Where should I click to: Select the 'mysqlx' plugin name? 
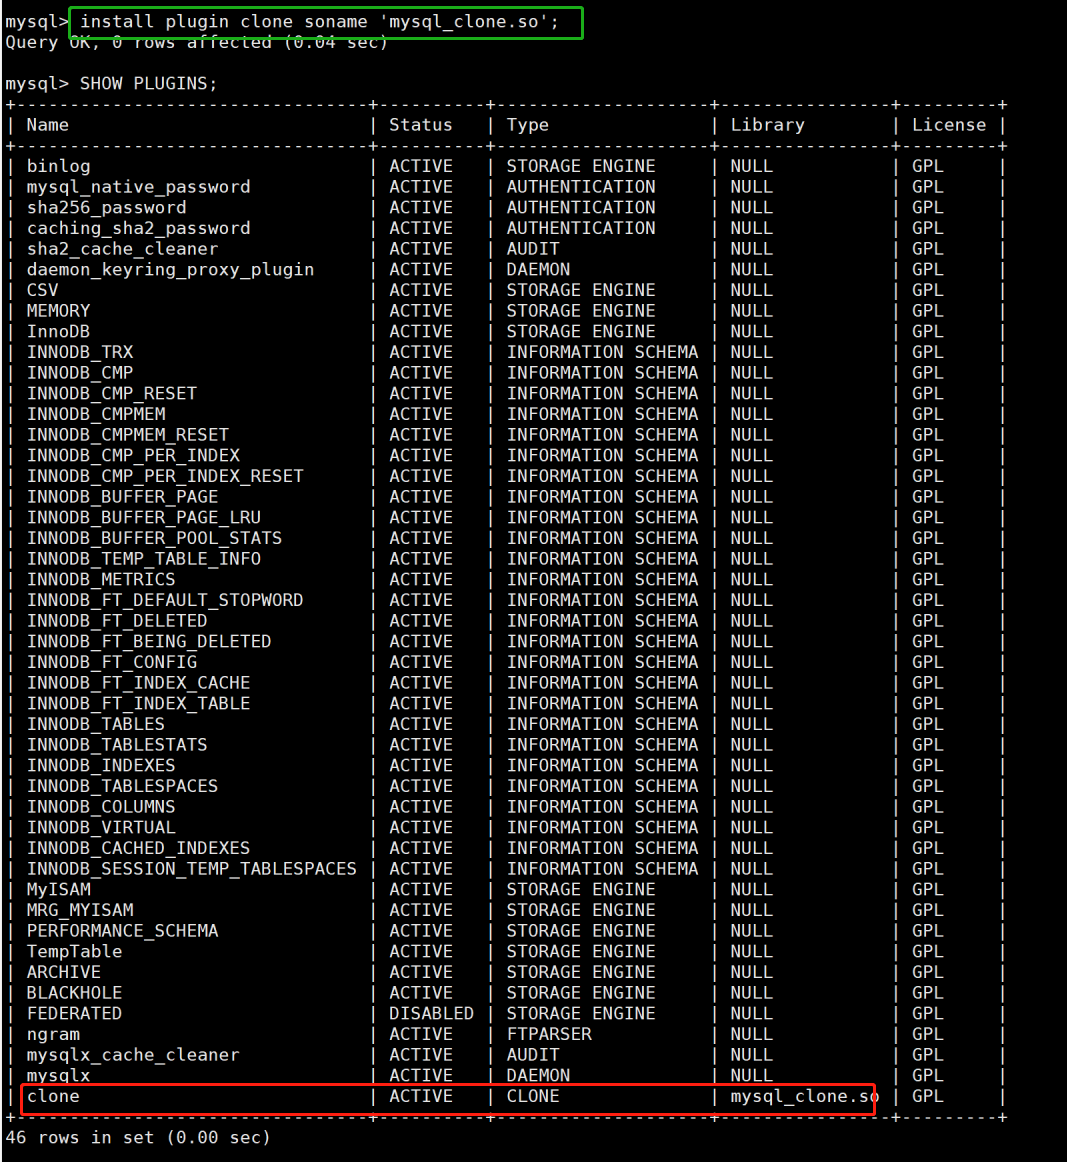(x=59, y=1075)
